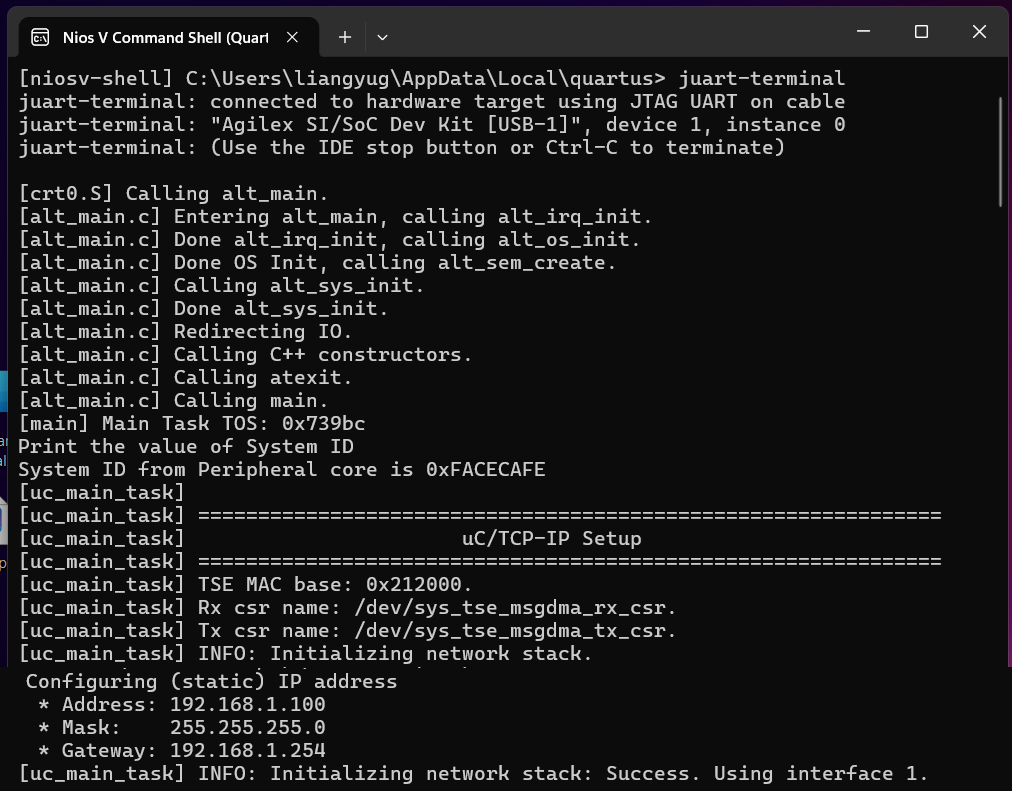Click the juart-terminal command on the prompt line
The image size is (1012, 791).
point(761,78)
